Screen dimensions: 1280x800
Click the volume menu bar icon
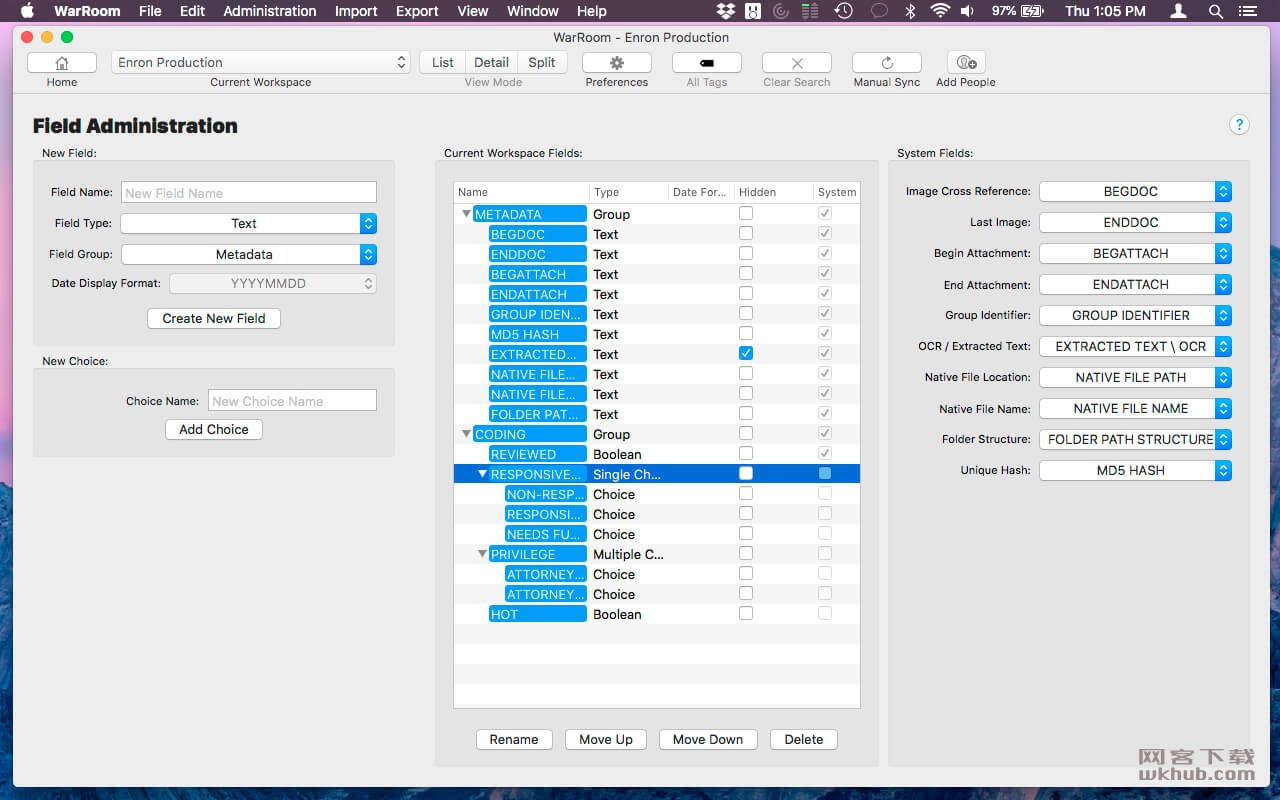pyautogui.click(x=968, y=11)
